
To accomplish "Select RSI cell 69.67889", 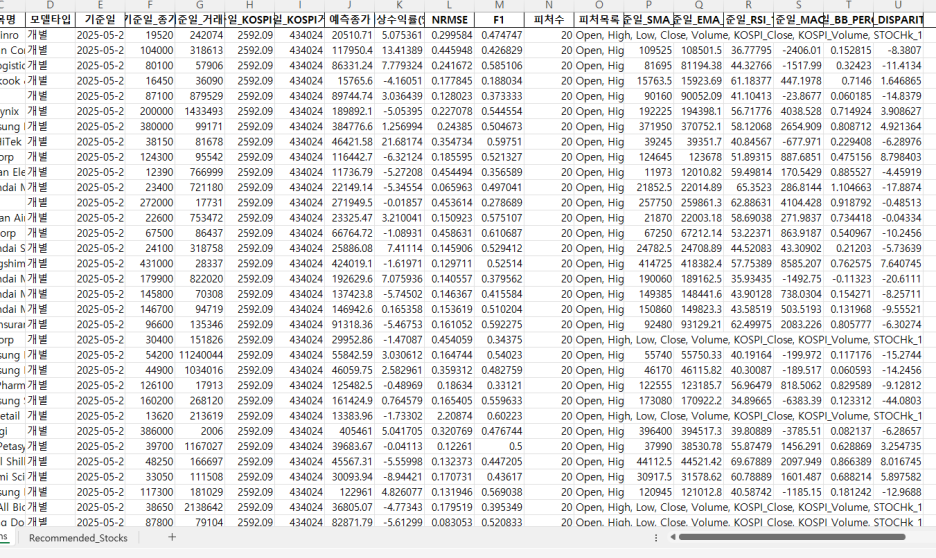I will pos(748,461).
